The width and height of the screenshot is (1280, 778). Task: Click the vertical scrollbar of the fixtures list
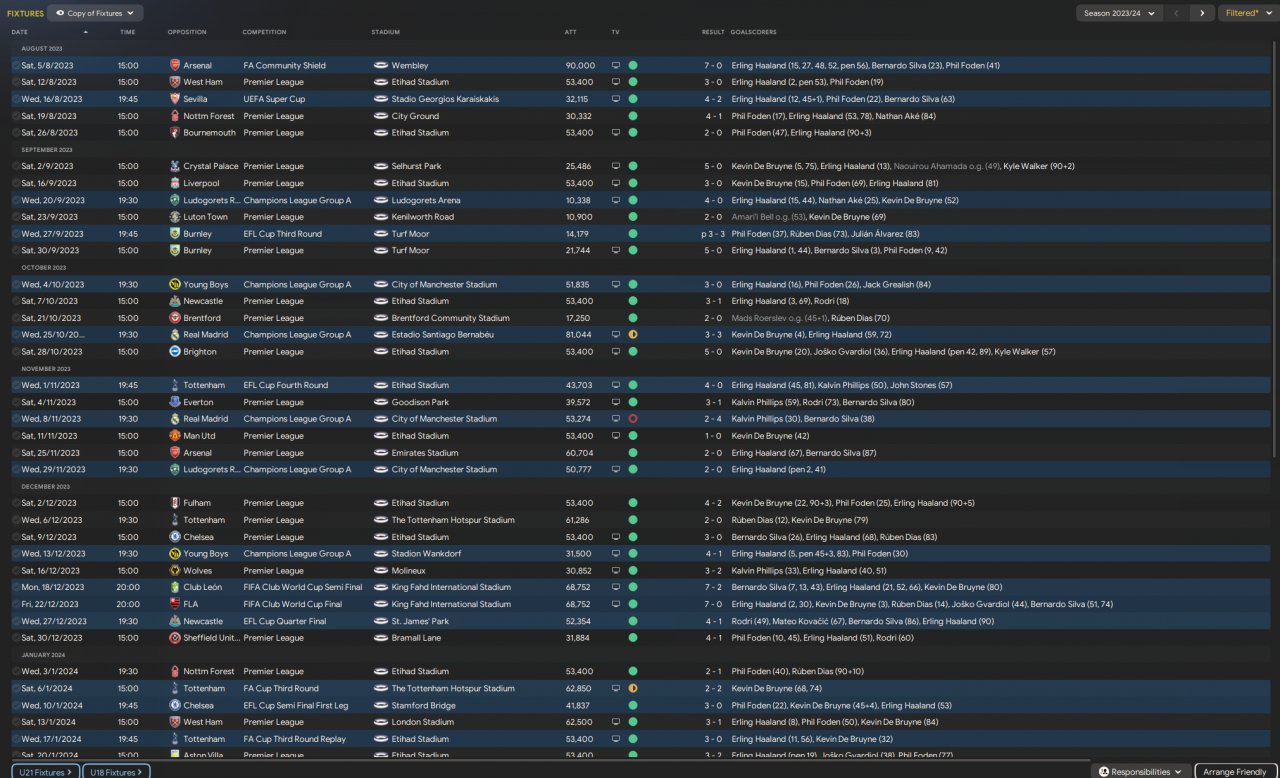1275,250
